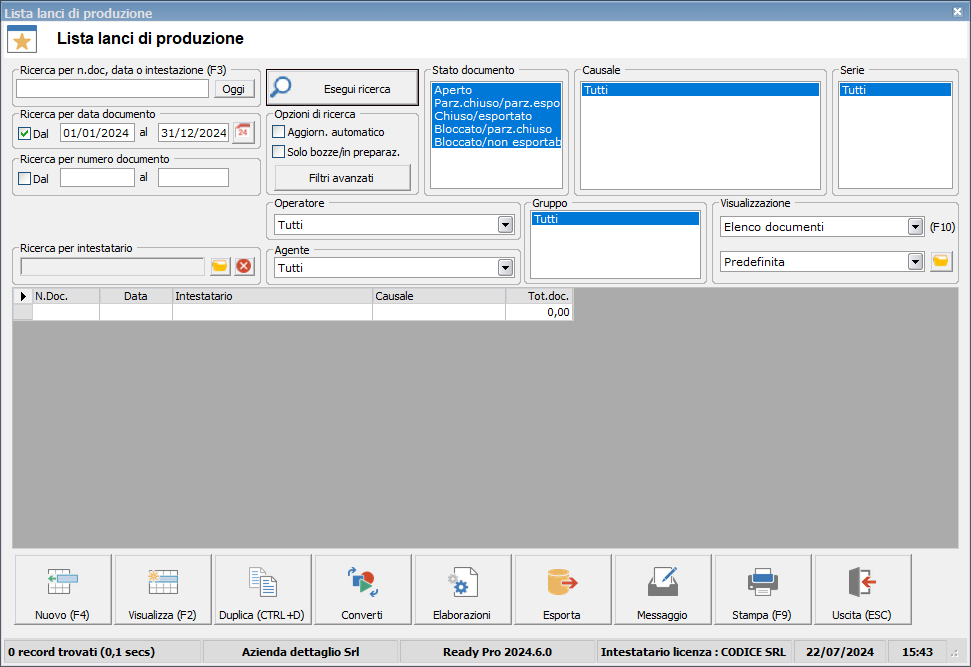Open folder icon next to Predefinita

941,261
